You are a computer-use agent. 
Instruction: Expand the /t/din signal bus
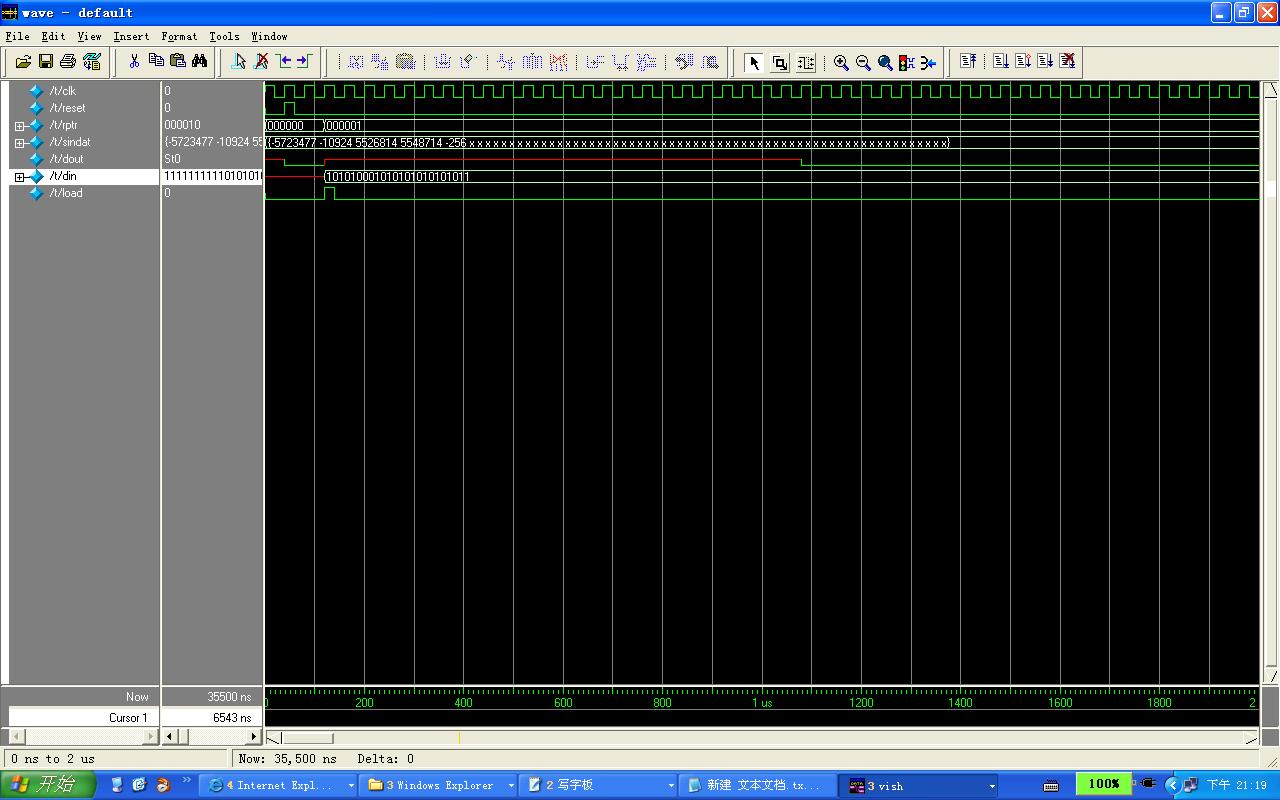pos(19,177)
